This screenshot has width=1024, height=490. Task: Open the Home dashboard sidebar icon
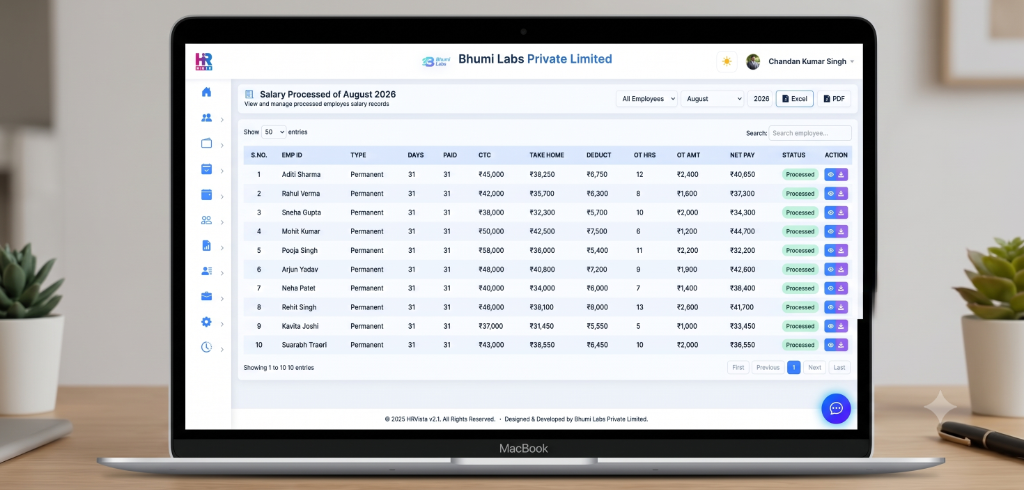[206, 92]
